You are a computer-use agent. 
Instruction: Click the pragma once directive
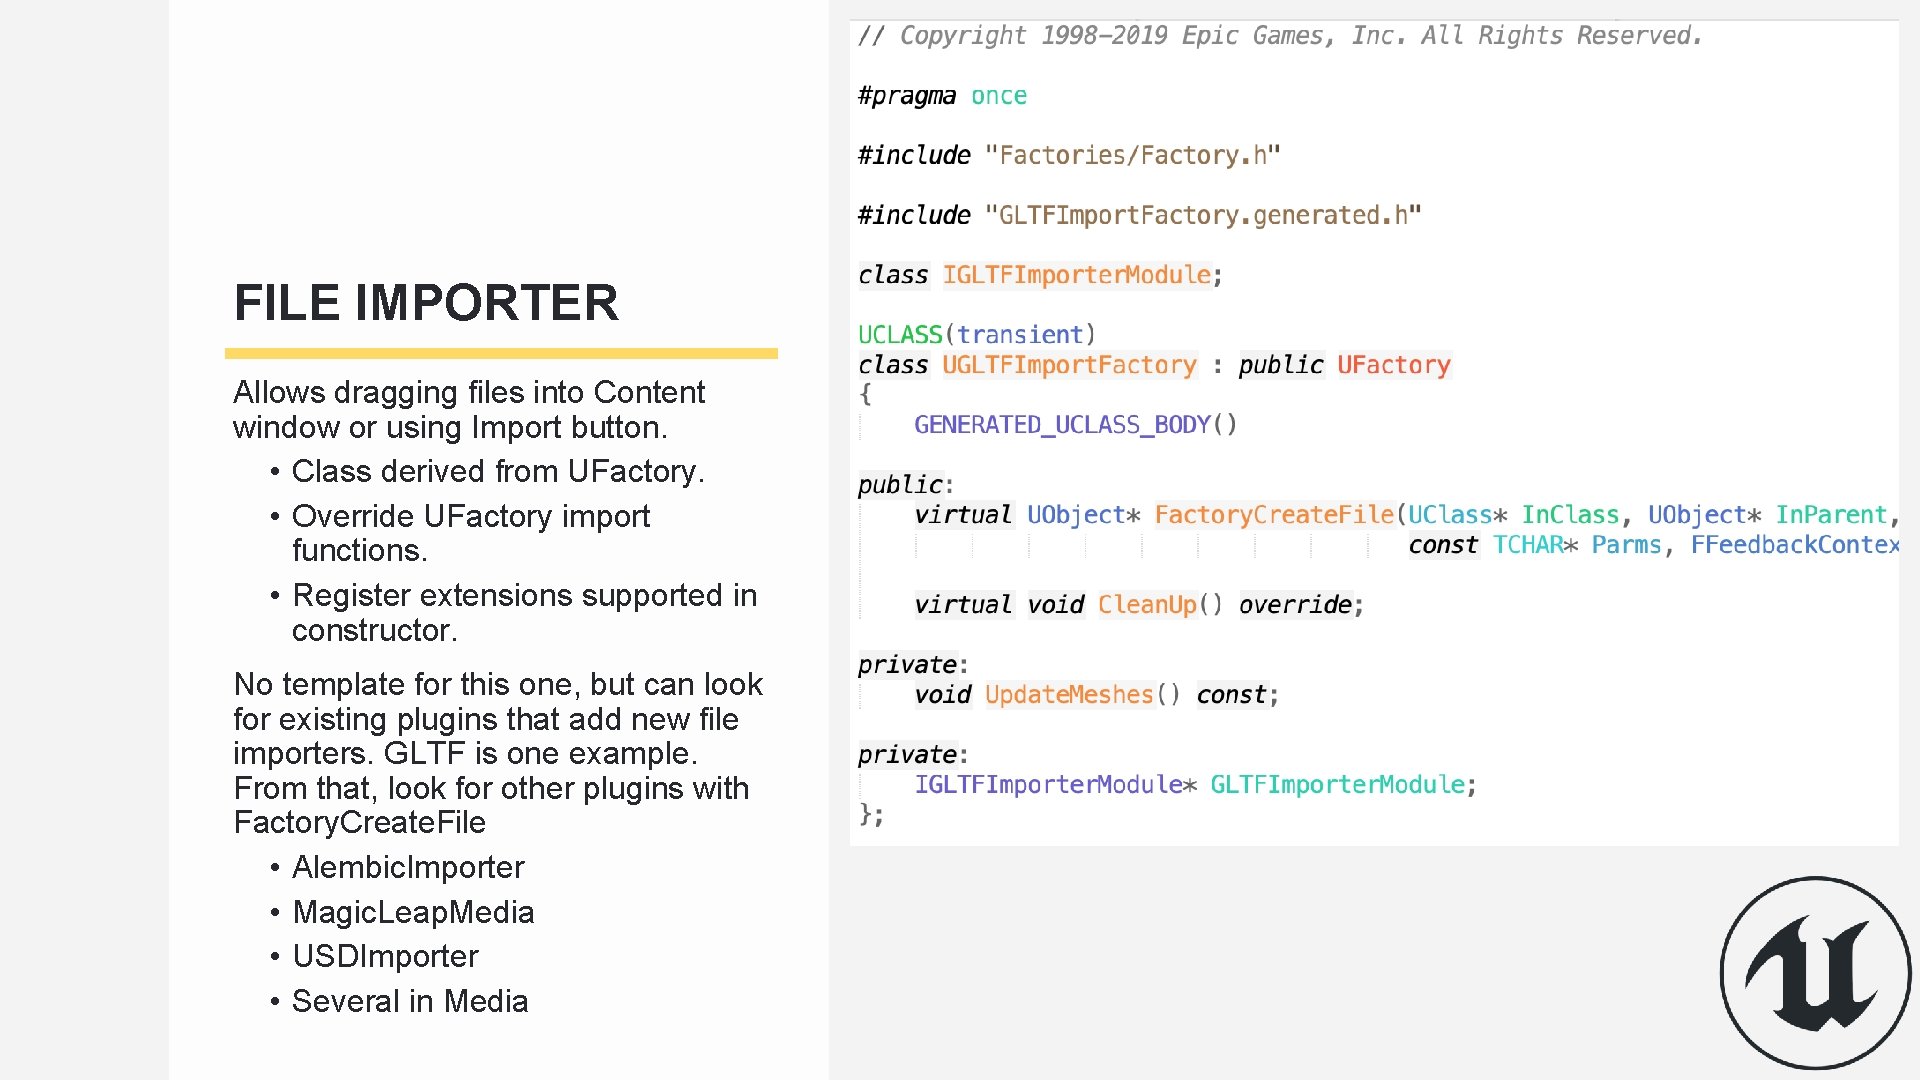coord(942,96)
